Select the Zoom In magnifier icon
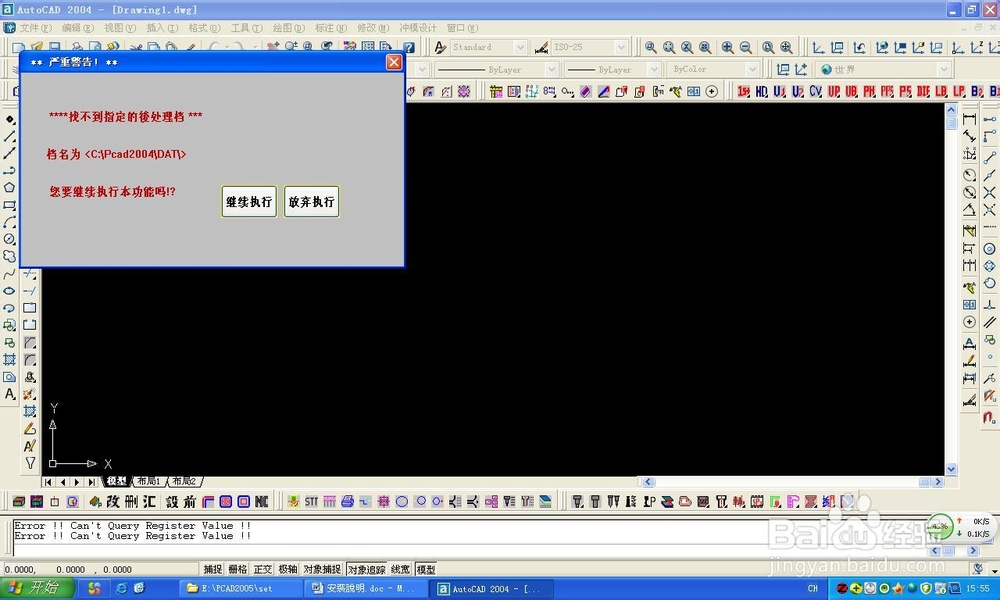 (727, 47)
